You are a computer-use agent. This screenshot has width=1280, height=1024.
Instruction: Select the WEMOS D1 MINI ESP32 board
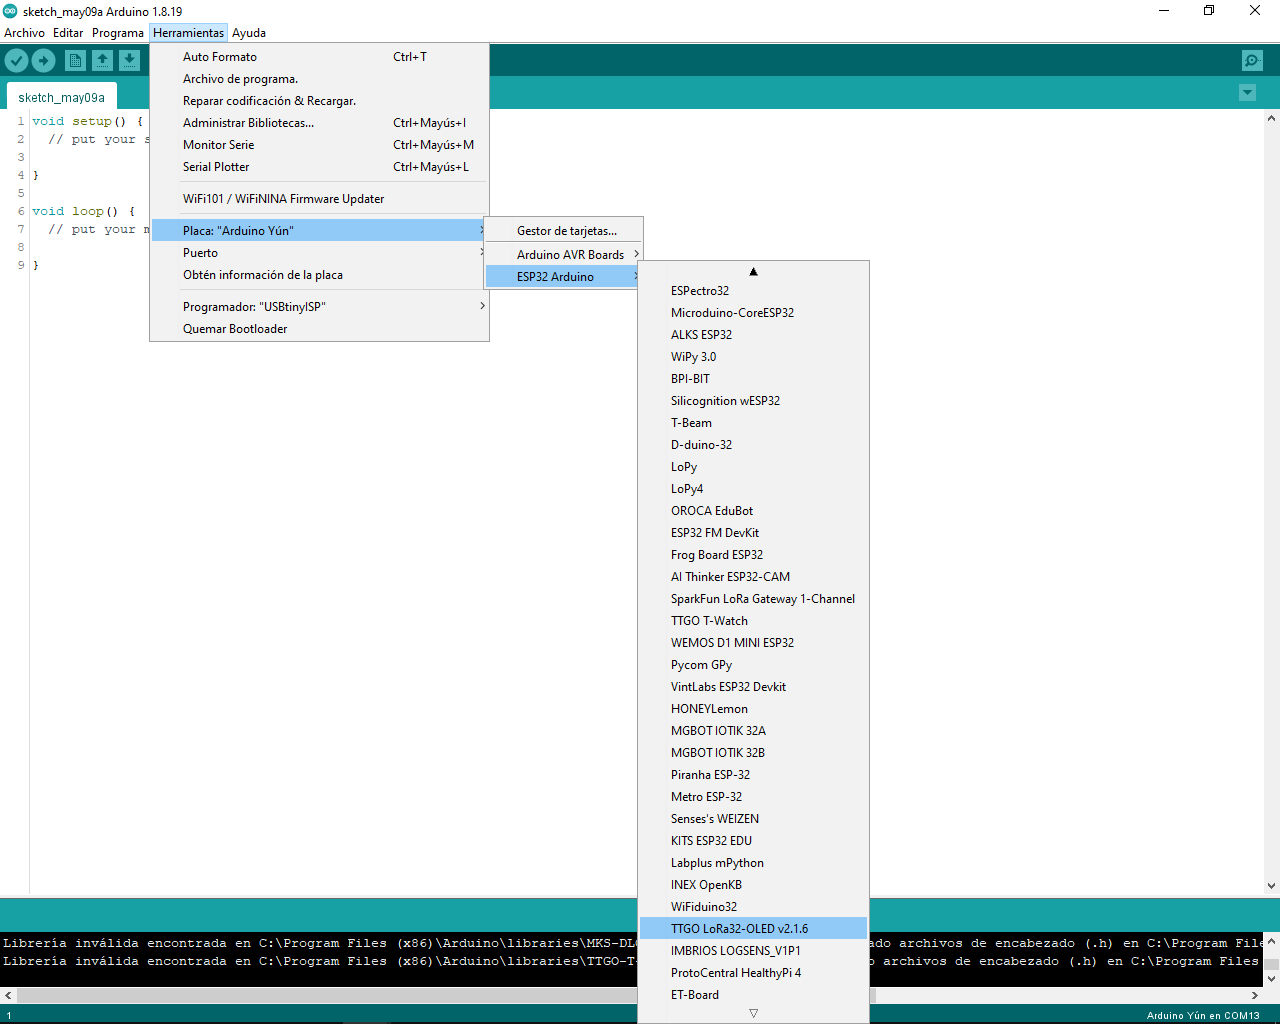[x=753, y=643]
